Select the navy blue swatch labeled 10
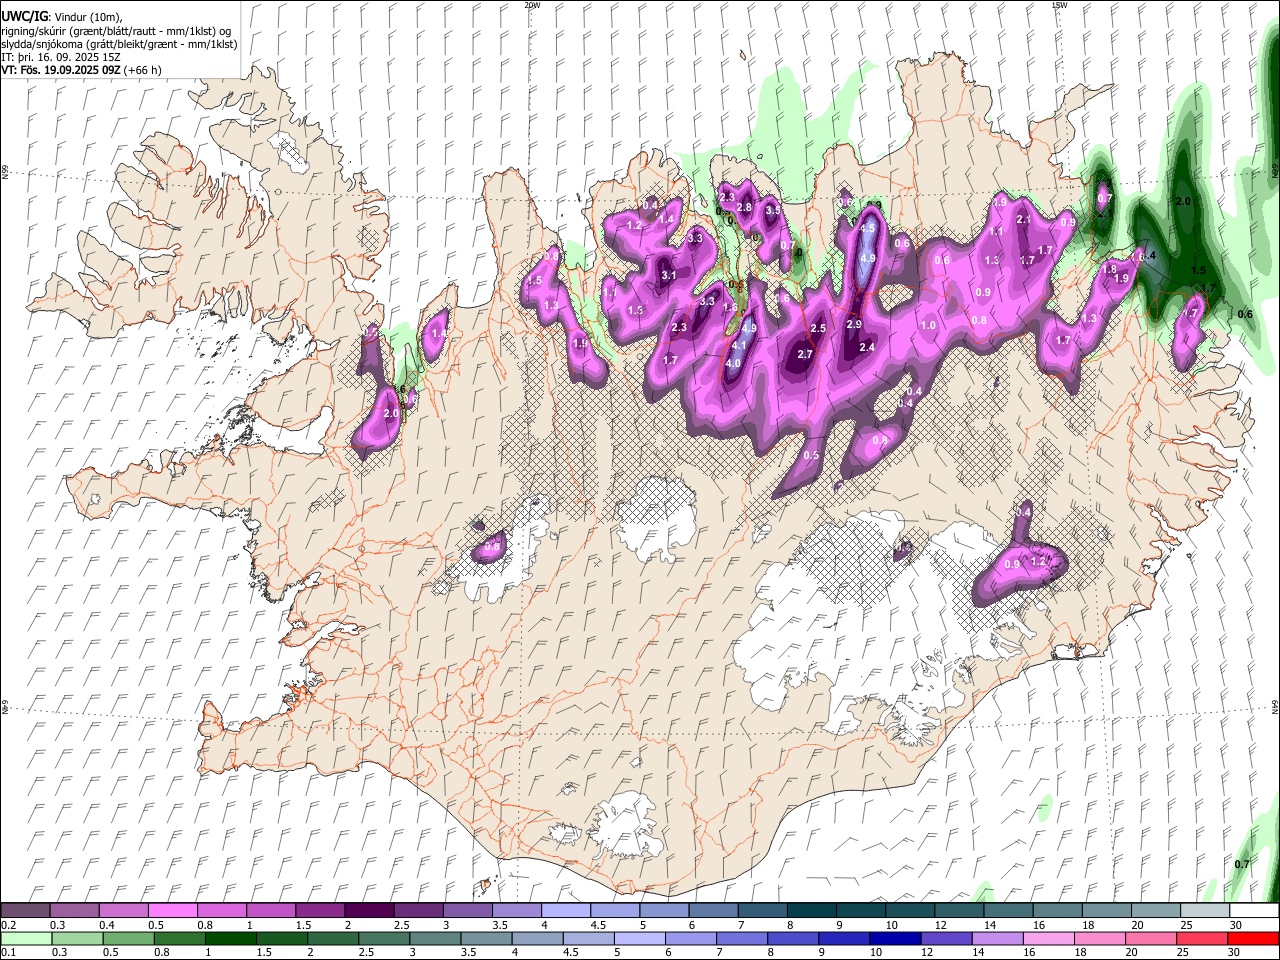1280x960 pixels. [895, 938]
